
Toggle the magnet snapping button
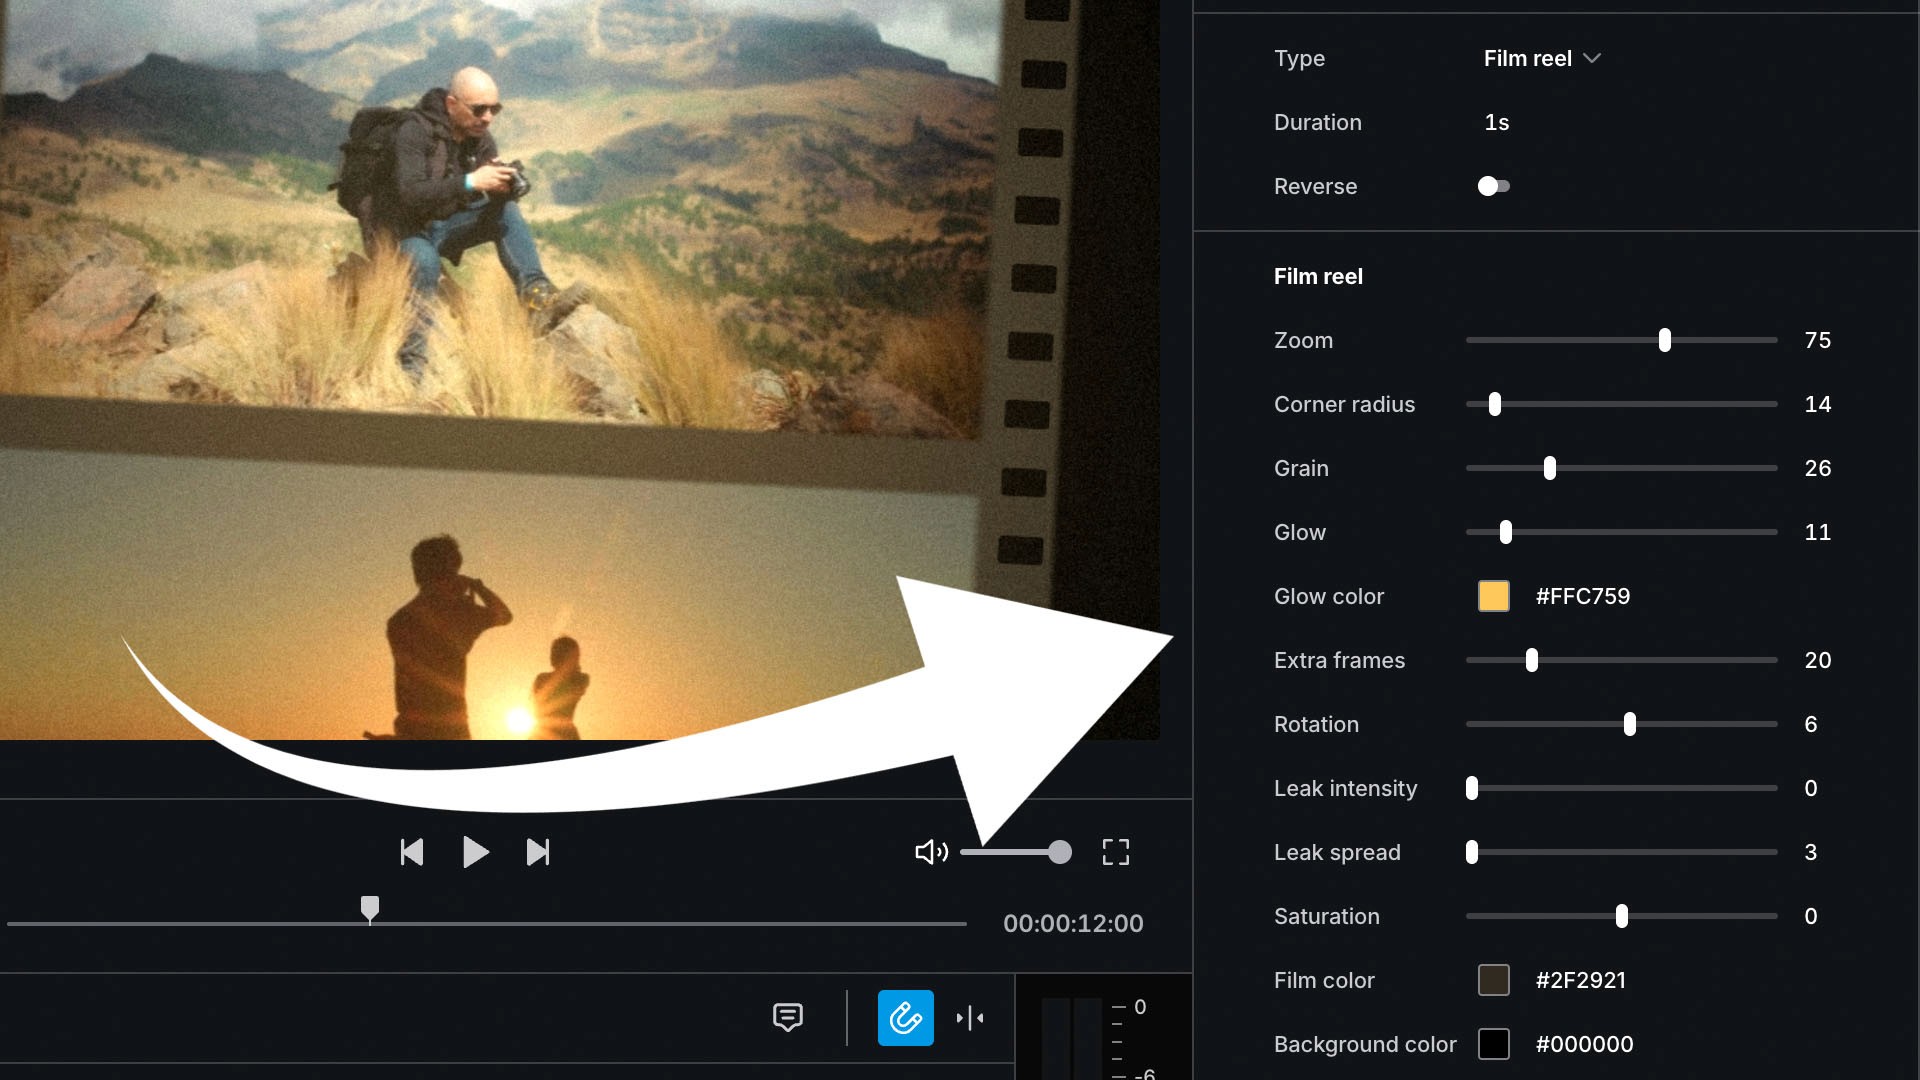(905, 1018)
